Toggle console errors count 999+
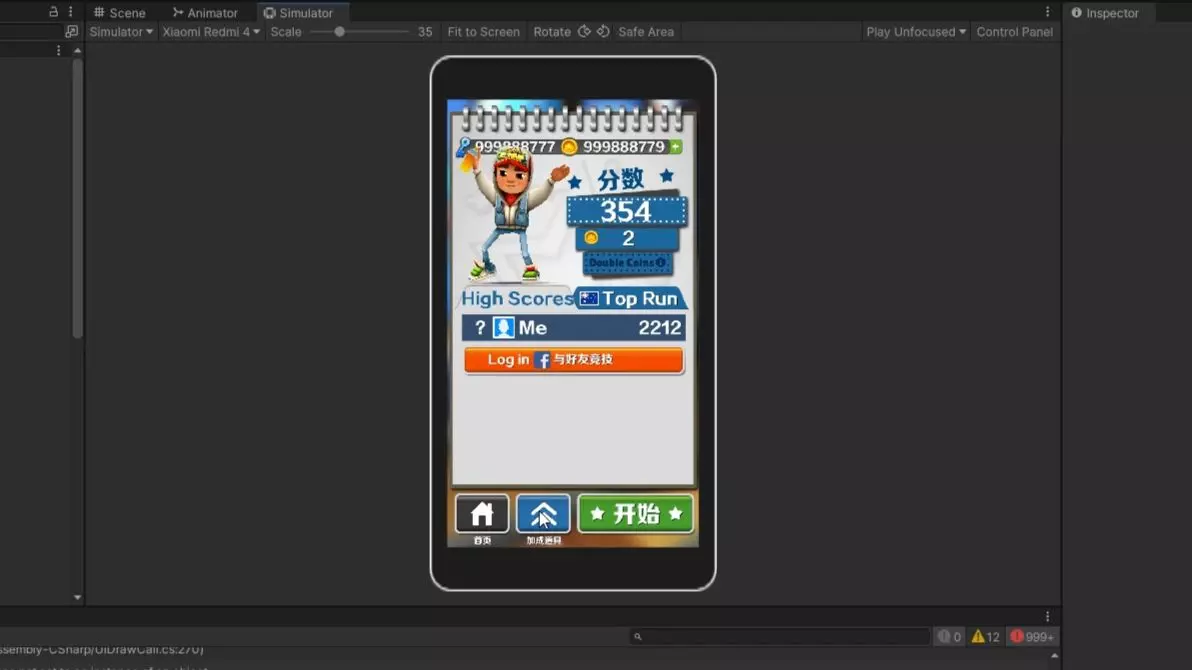The height and width of the screenshot is (670, 1192). pyautogui.click(x=1032, y=637)
